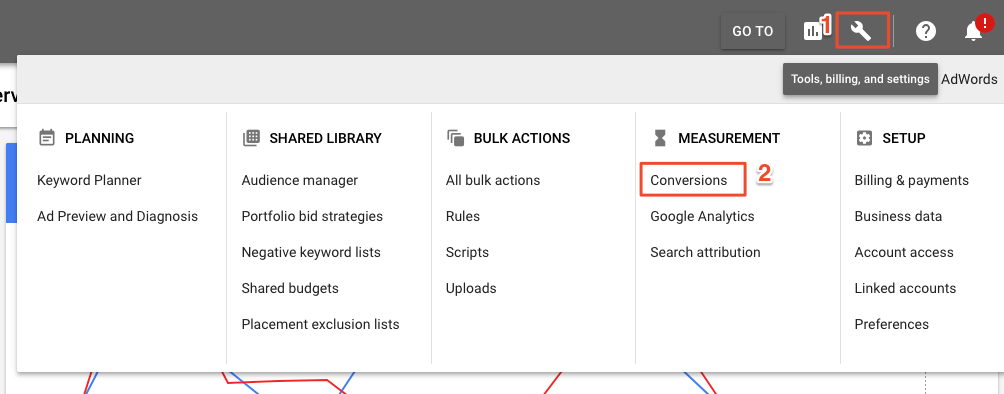Viewport: 1004px width, 394px height.
Task: Open the wrench Tools, billing, and settings icon
Action: point(860,30)
